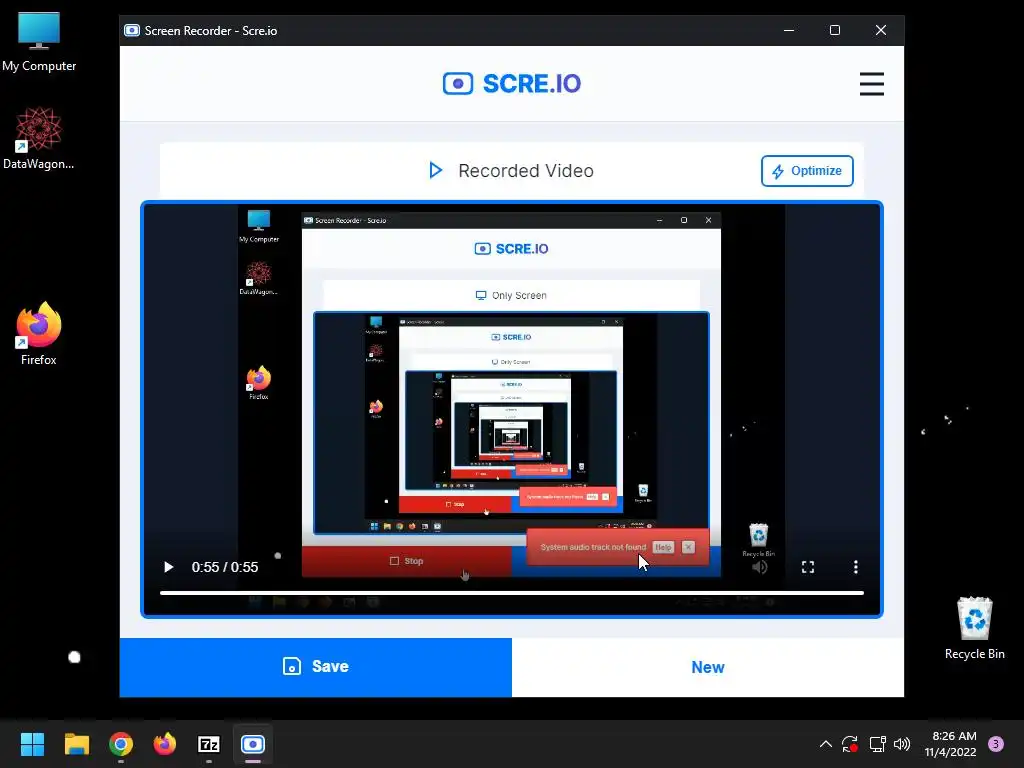This screenshot has width=1024, height=768.
Task: Click the Screen Recorder title bar icon
Action: (x=132, y=31)
